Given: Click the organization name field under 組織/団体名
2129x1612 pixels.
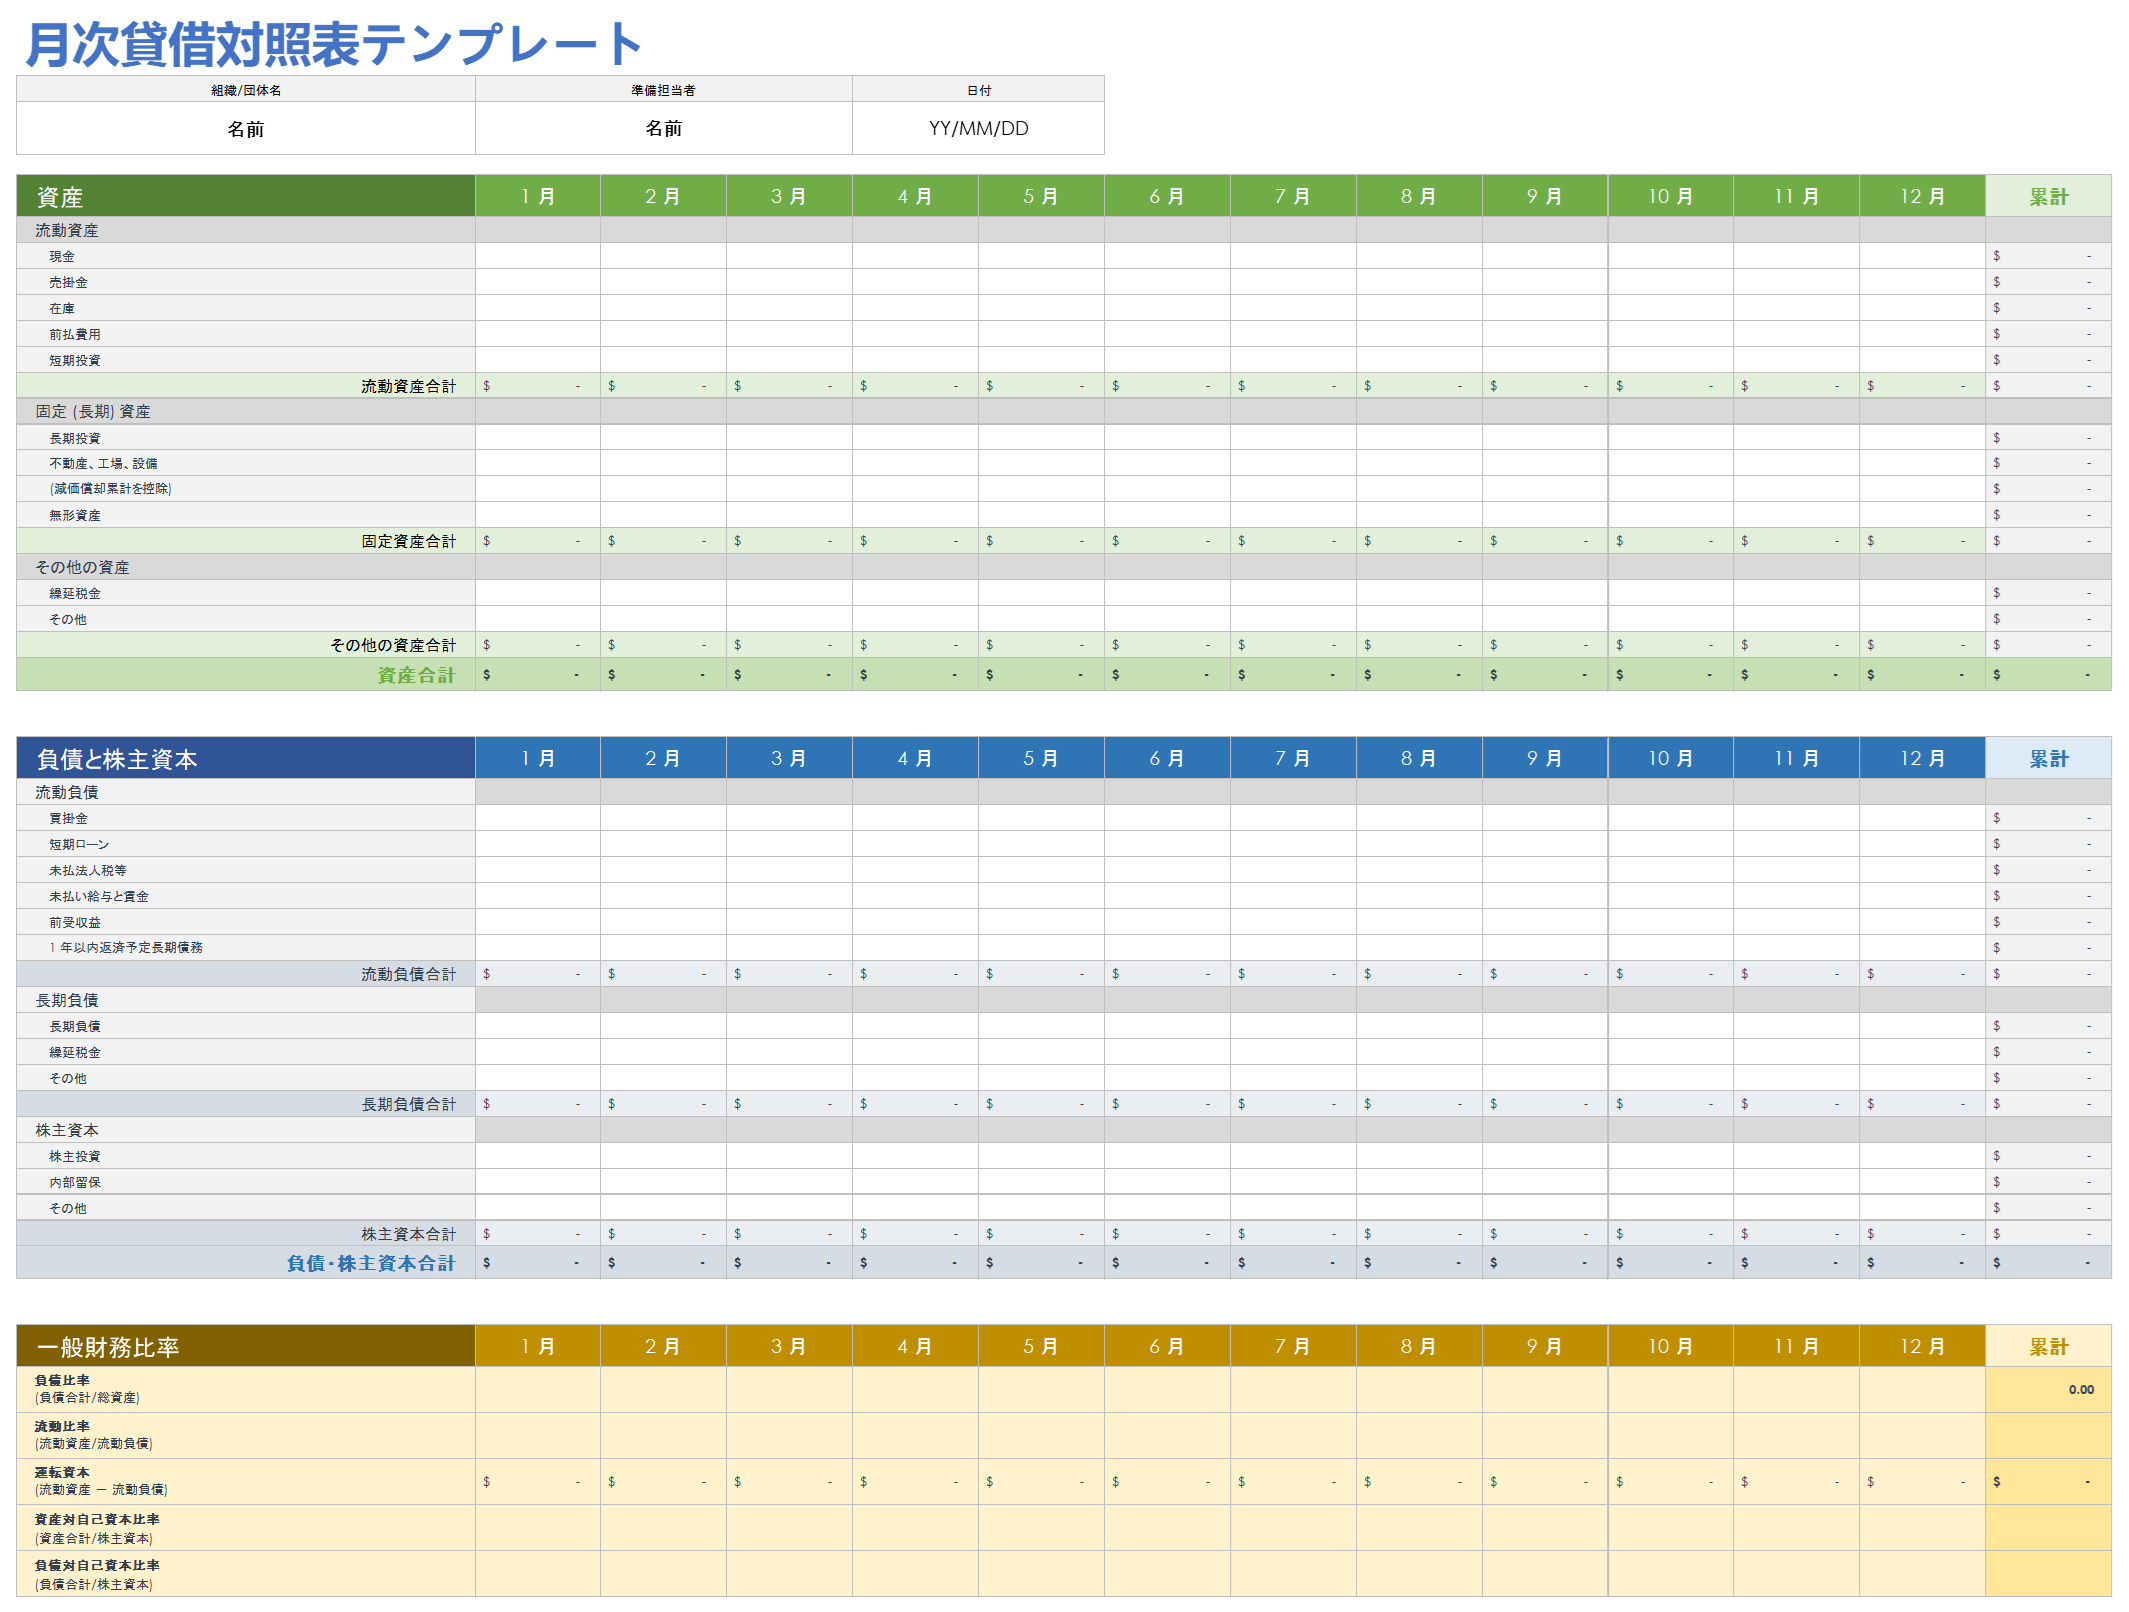Looking at the screenshot, I should pyautogui.click(x=246, y=128).
